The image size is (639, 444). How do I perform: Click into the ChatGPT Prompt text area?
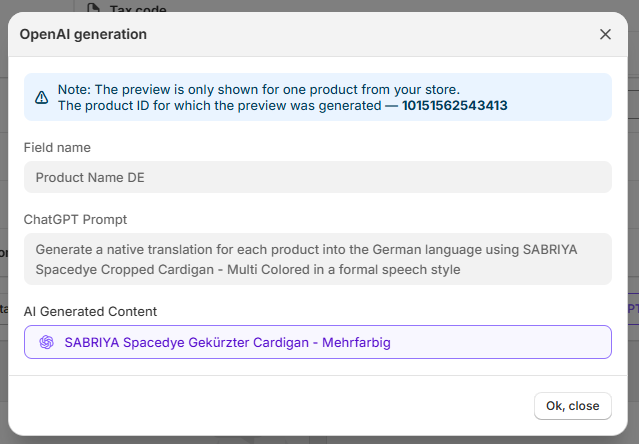317,259
